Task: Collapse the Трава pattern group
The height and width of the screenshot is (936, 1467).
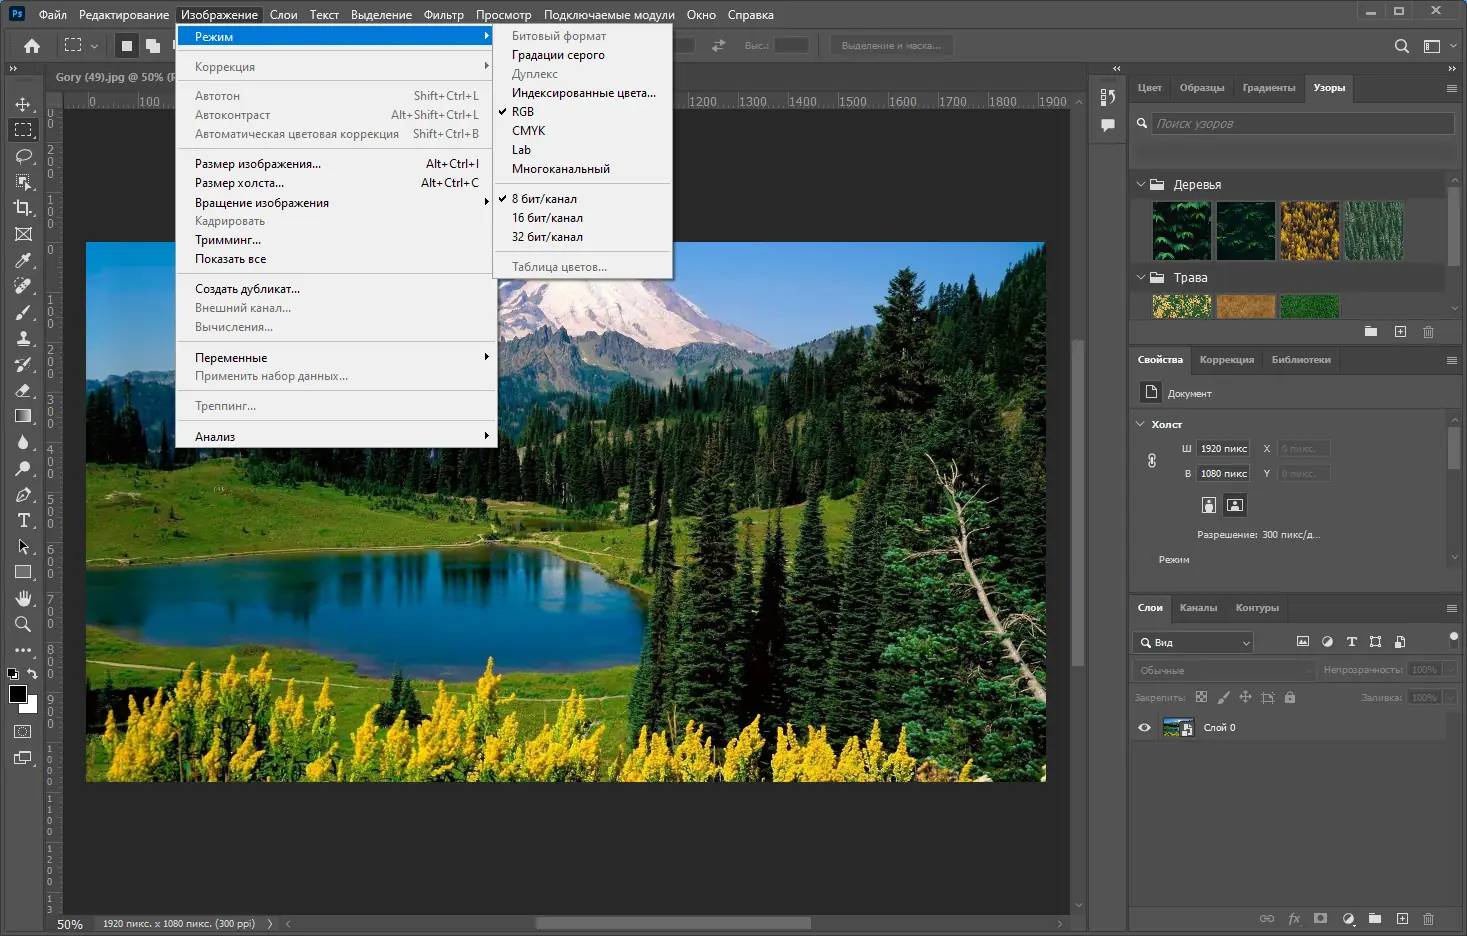Action: click(x=1141, y=278)
